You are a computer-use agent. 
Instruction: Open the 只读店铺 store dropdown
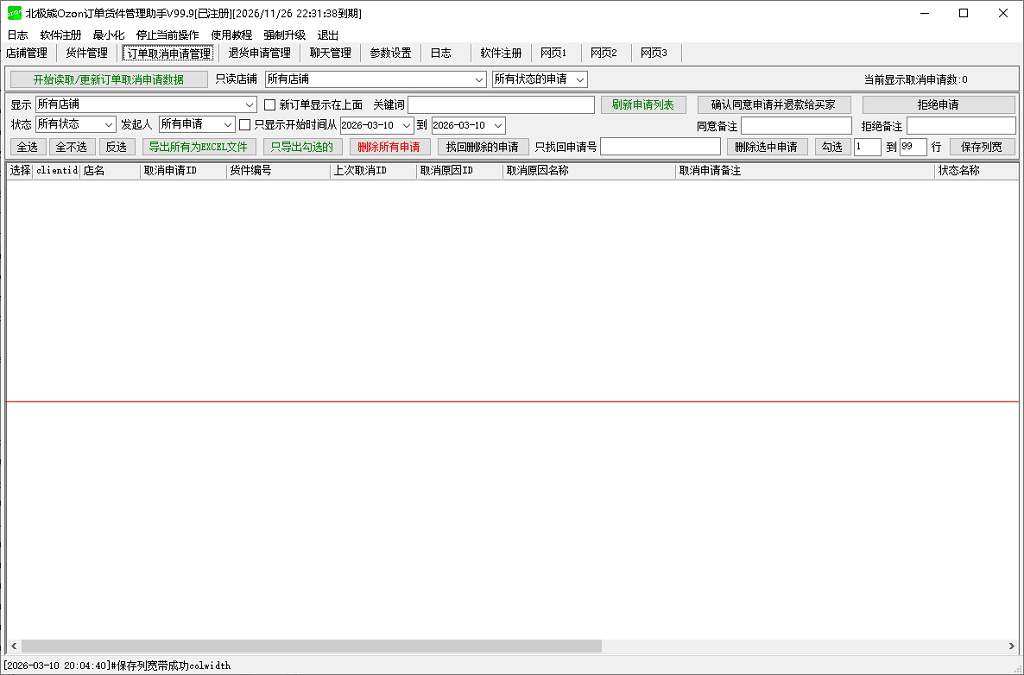pyautogui.click(x=374, y=79)
